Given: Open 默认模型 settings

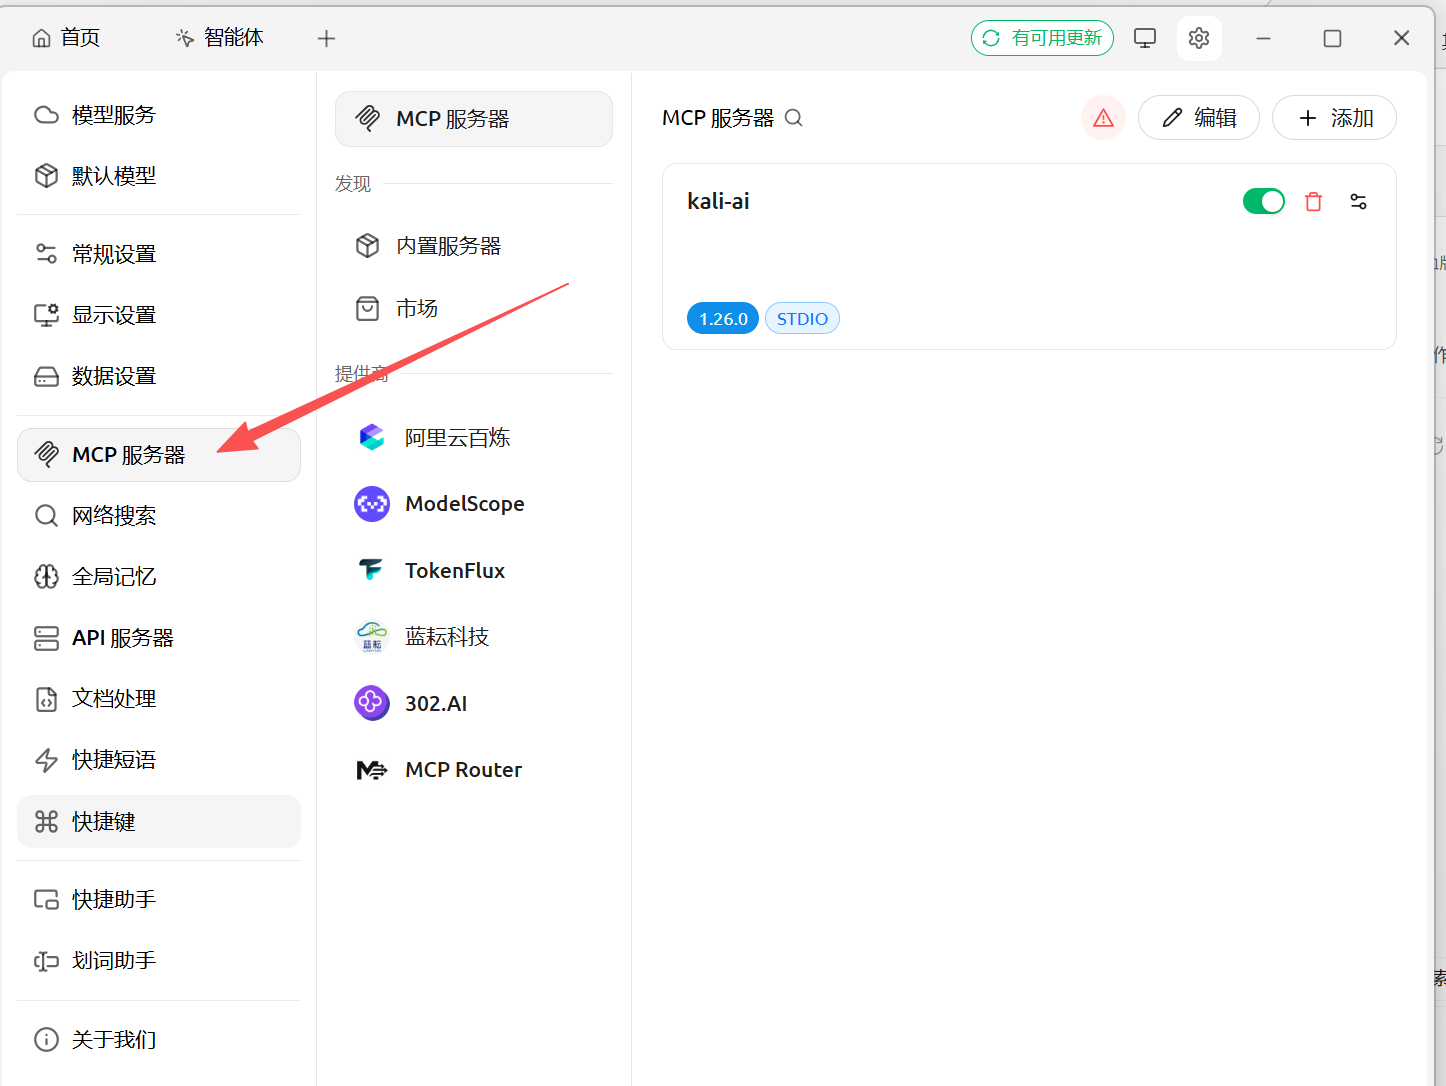Looking at the screenshot, I should [x=159, y=176].
